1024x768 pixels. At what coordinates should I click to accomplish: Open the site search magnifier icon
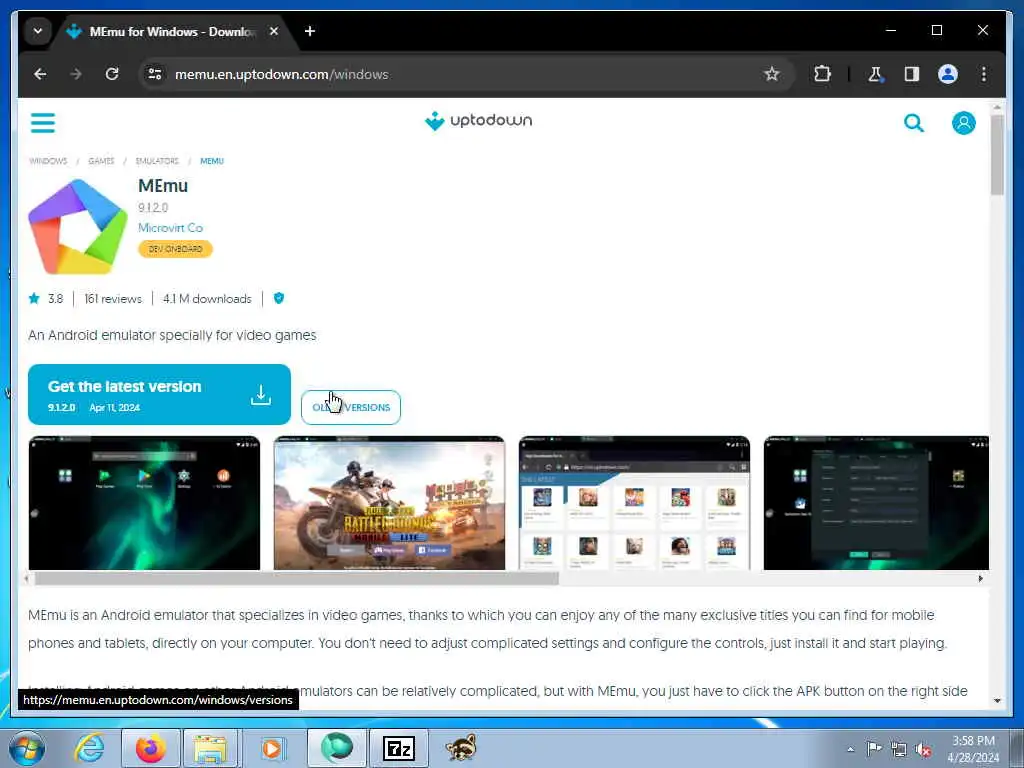click(914, 123)
